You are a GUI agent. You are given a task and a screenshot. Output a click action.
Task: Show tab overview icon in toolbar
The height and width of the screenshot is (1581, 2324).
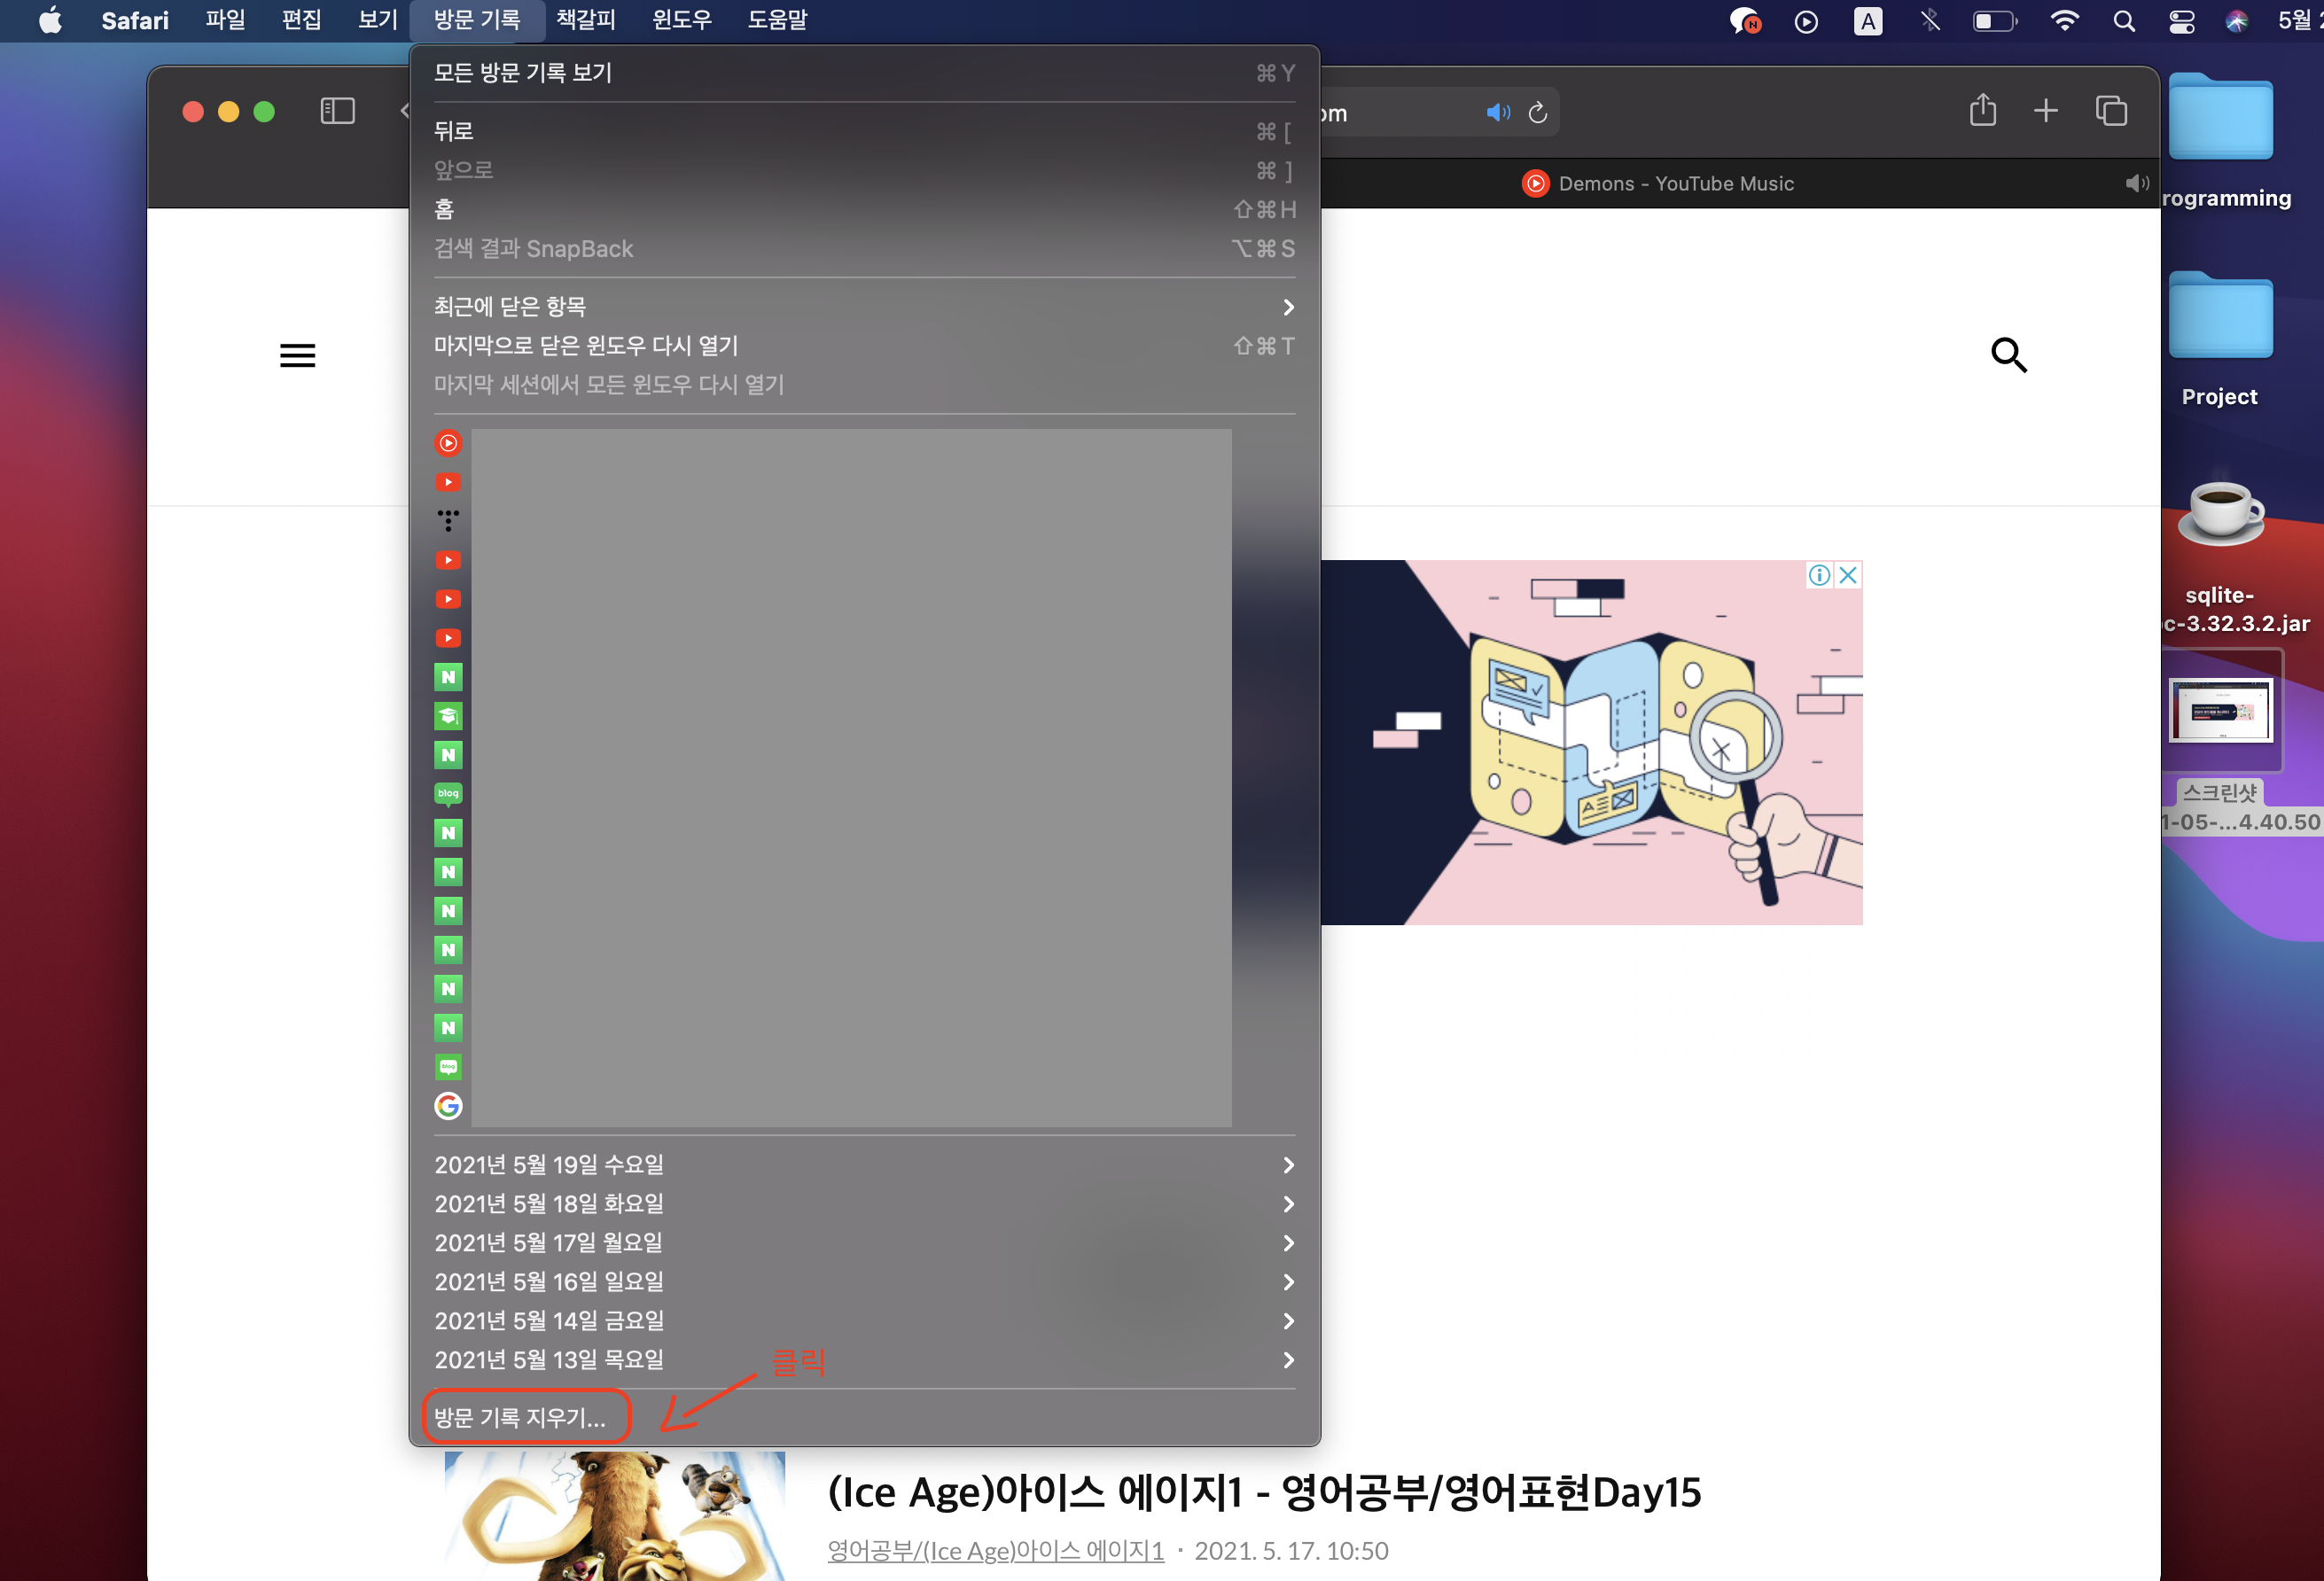2110,111
